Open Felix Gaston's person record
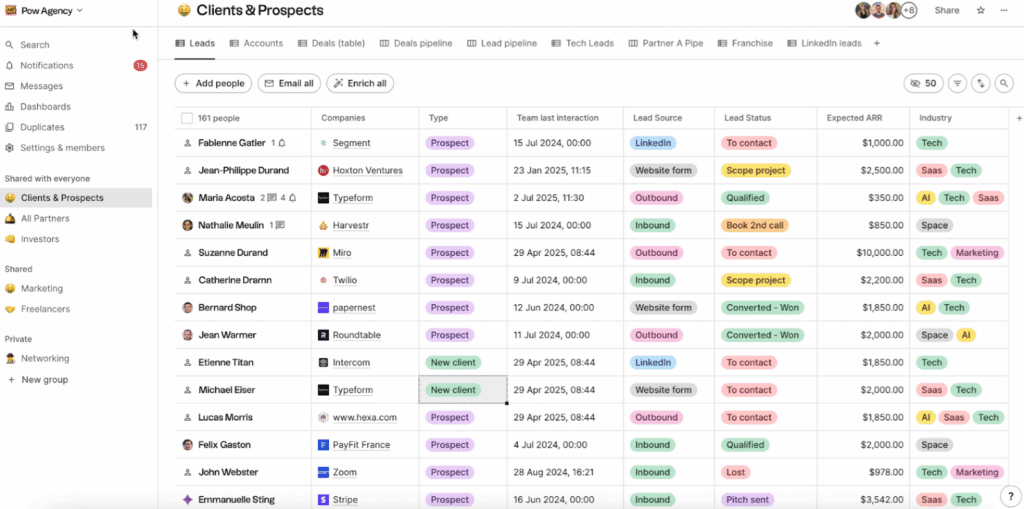Viewport: 1024px width, 509px height. pyautogui.click(x=227, y=445)
